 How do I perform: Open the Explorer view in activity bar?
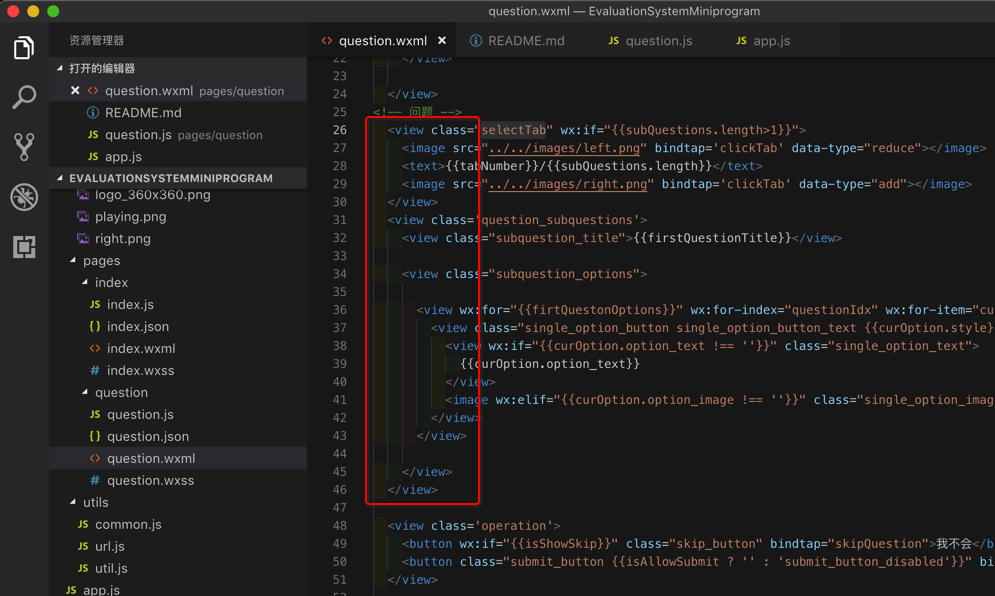tap(24, 48)
